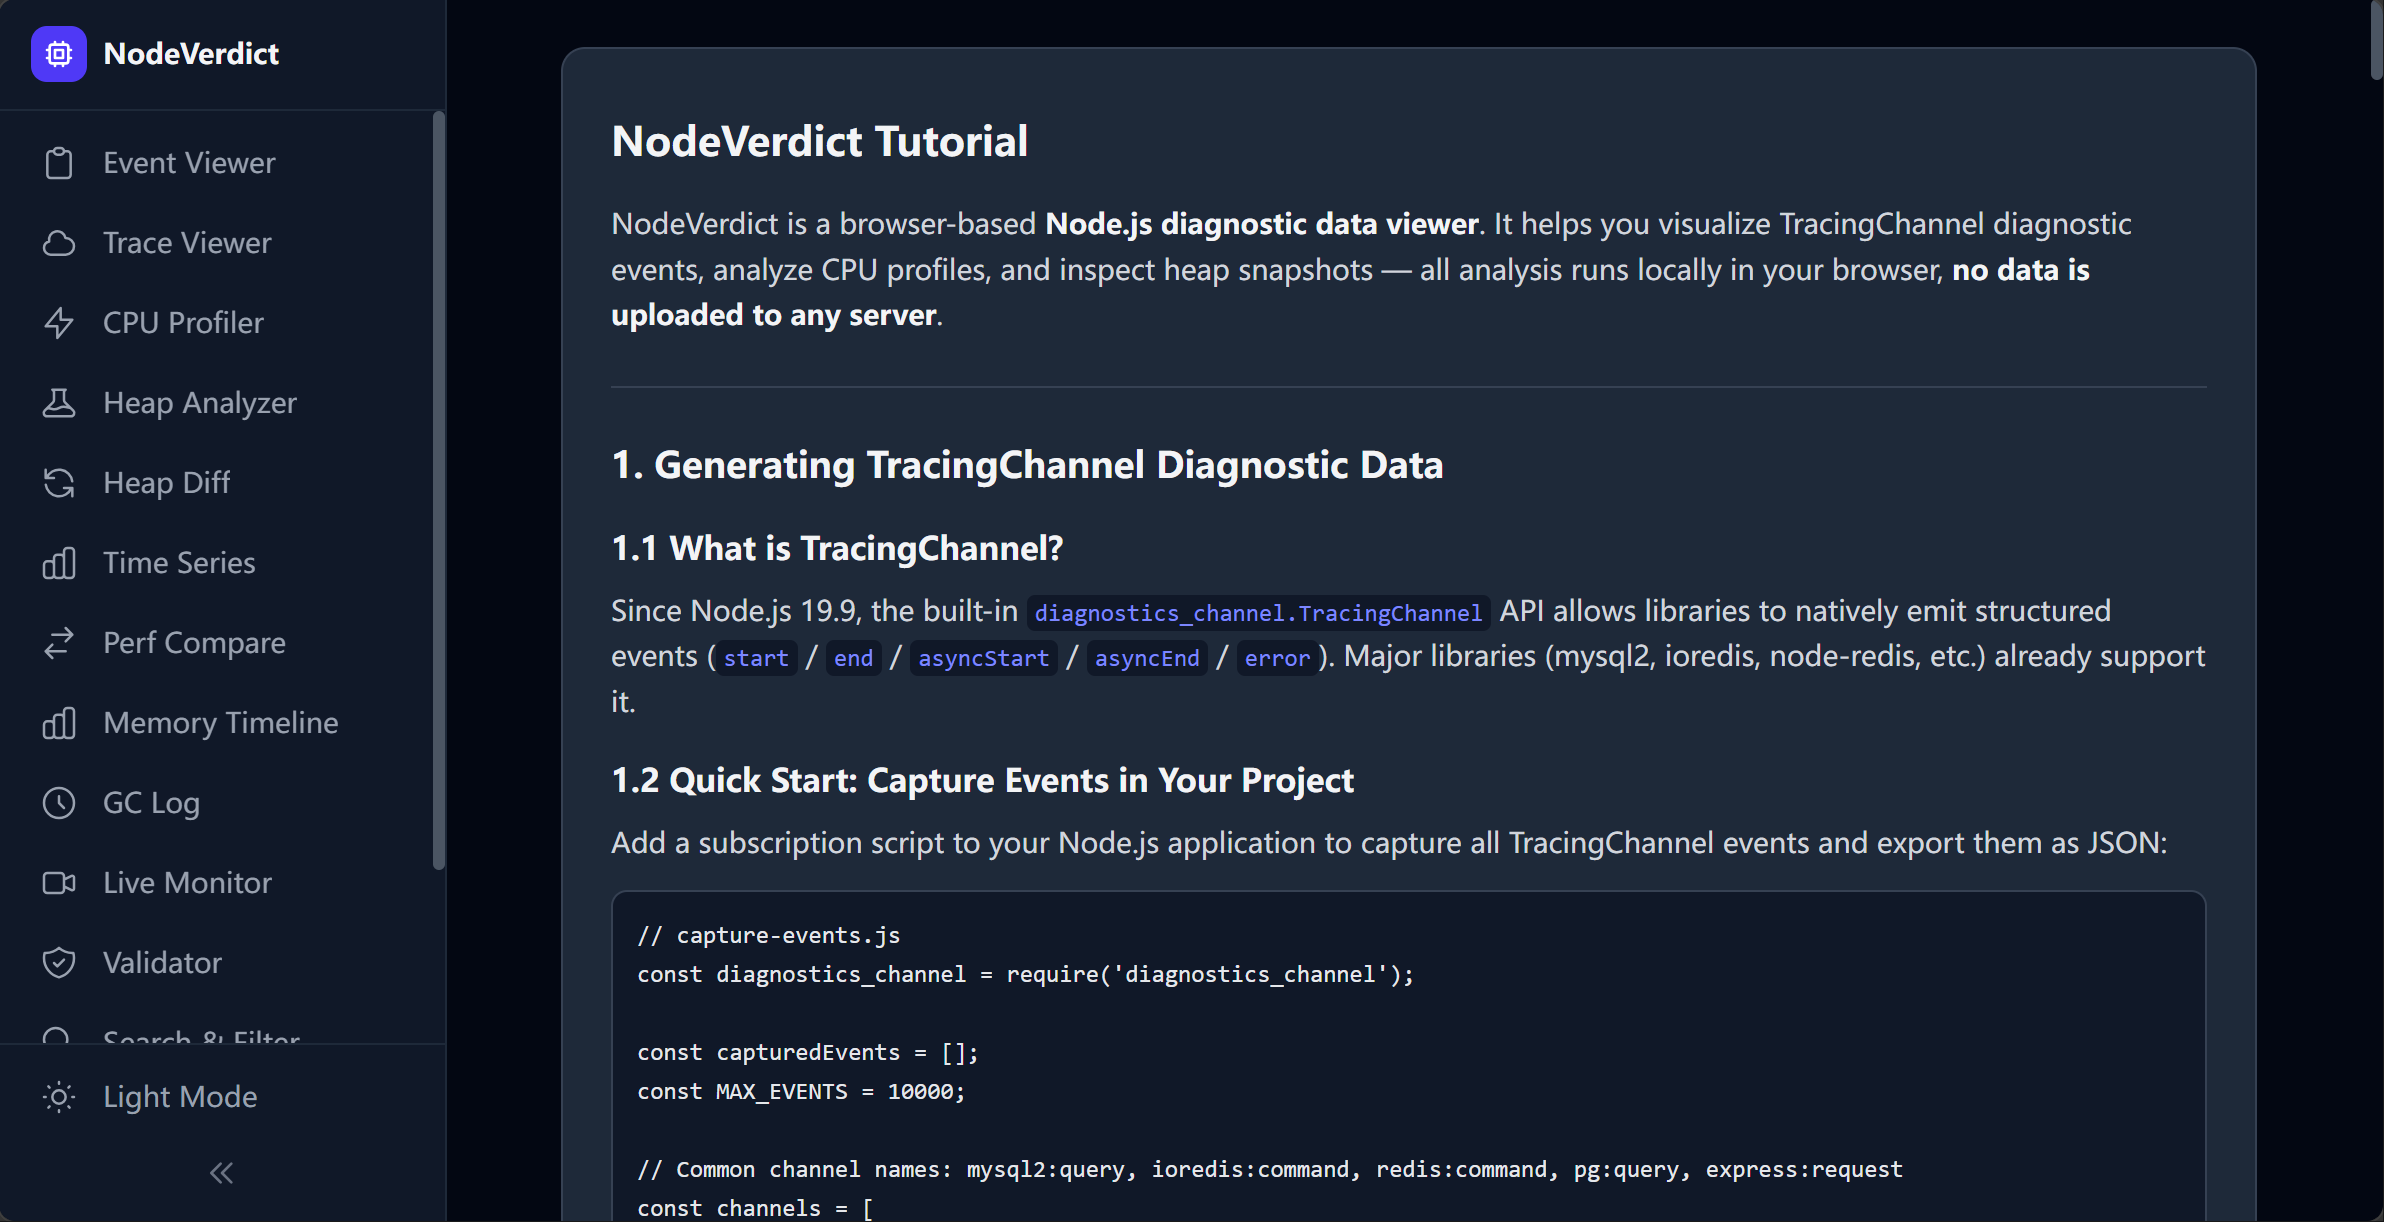Click code line 'const channels = ['

(755, 1208)
